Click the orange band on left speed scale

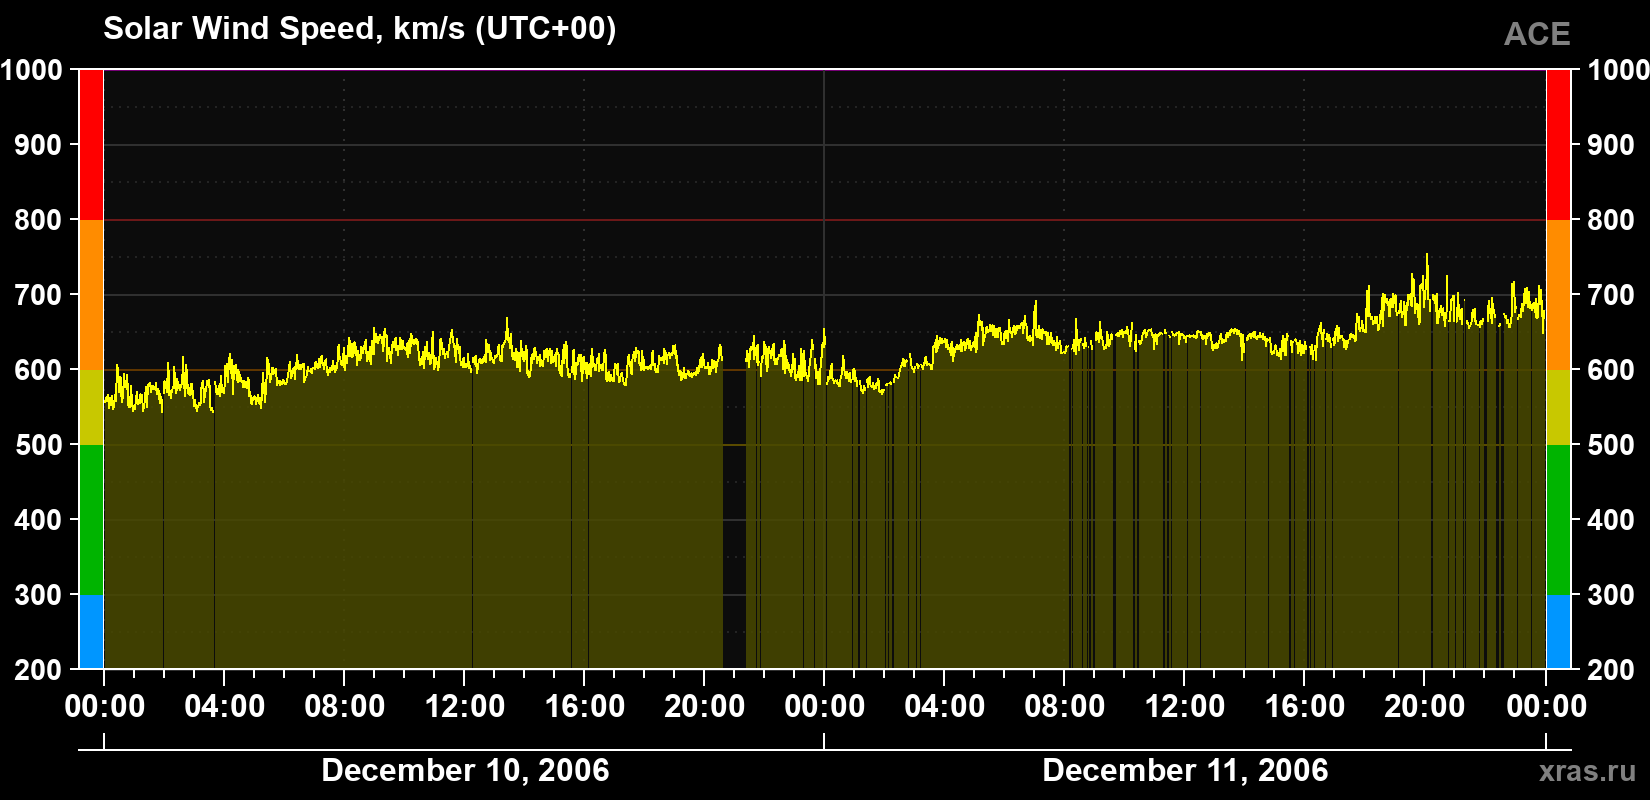(91, 295)
